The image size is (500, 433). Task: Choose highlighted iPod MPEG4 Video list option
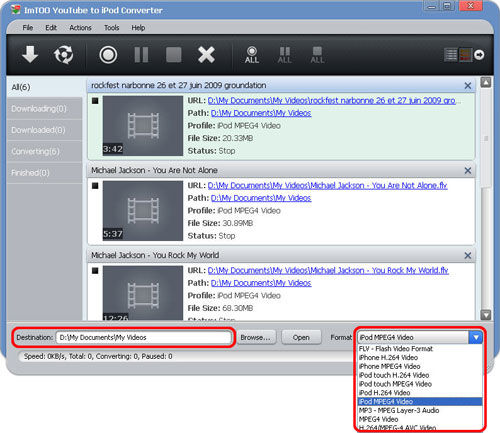tap(420, 402)
